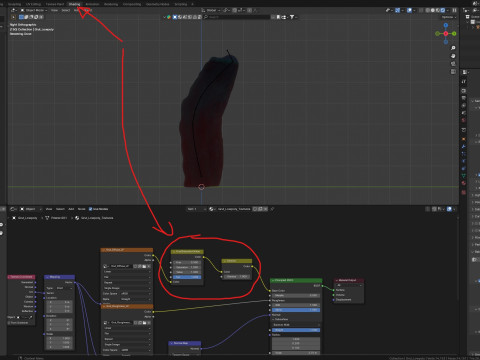480x360 pixels.
Task: Open the Material properties tab icon
Action: (x=464, y=183)
